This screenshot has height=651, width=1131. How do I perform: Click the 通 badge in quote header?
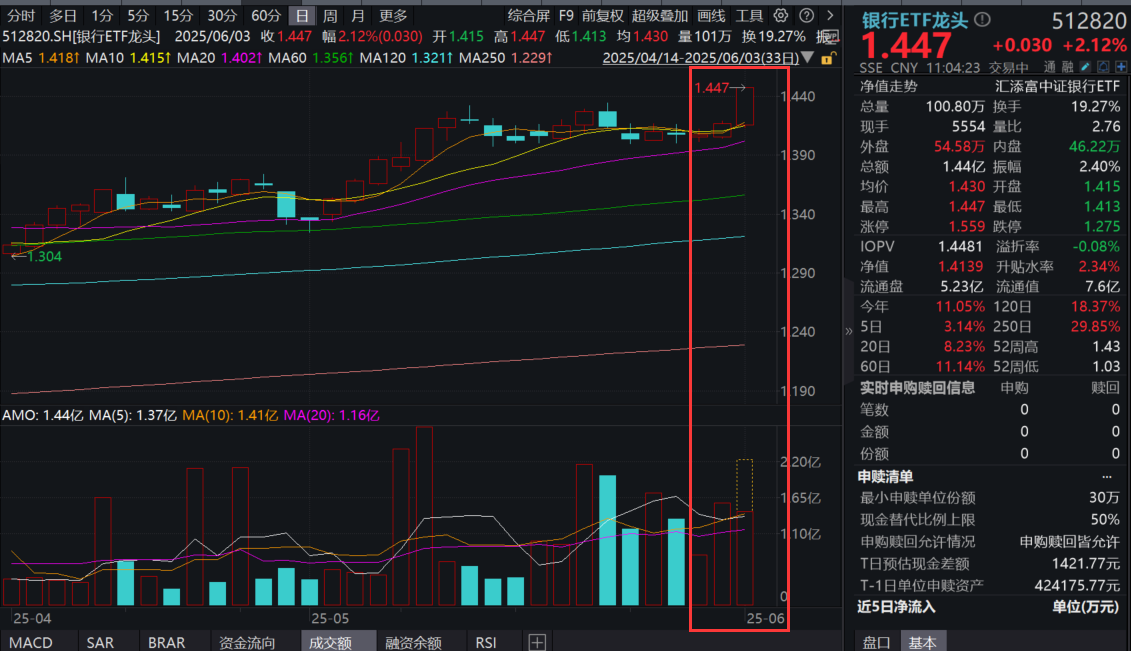tap(1049, 67)
